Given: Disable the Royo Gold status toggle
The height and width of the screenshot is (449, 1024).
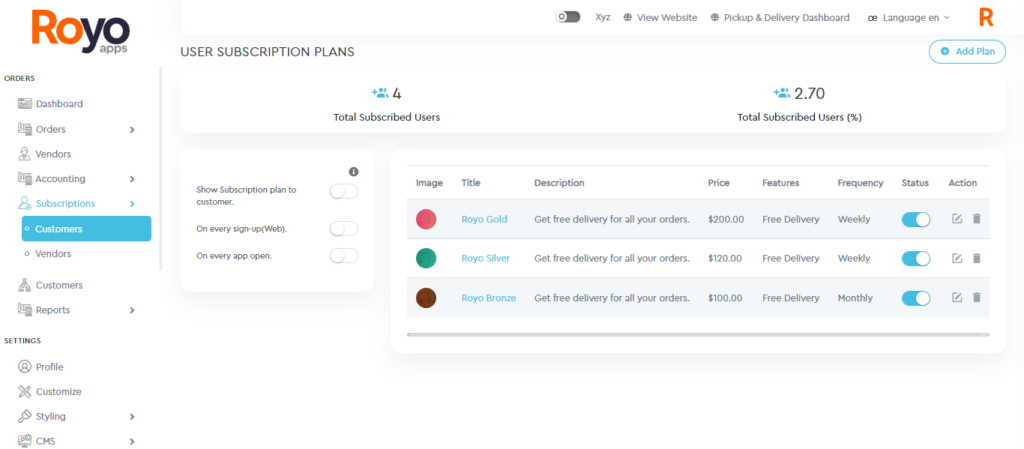Looking at the screenshot, I should 915,219.
